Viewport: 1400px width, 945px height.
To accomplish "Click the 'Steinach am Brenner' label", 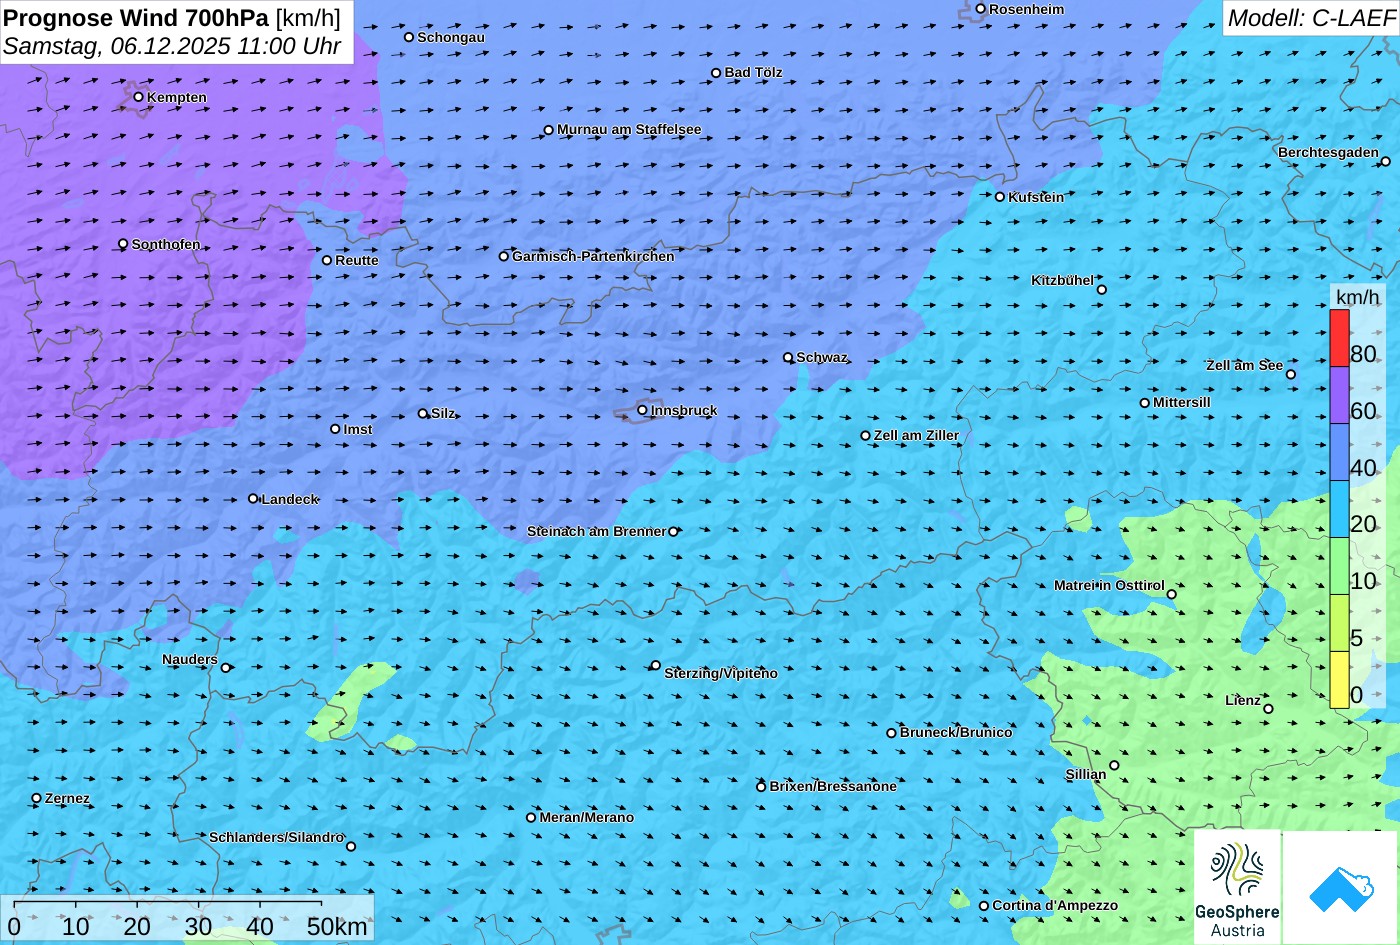I will point(597,531).
